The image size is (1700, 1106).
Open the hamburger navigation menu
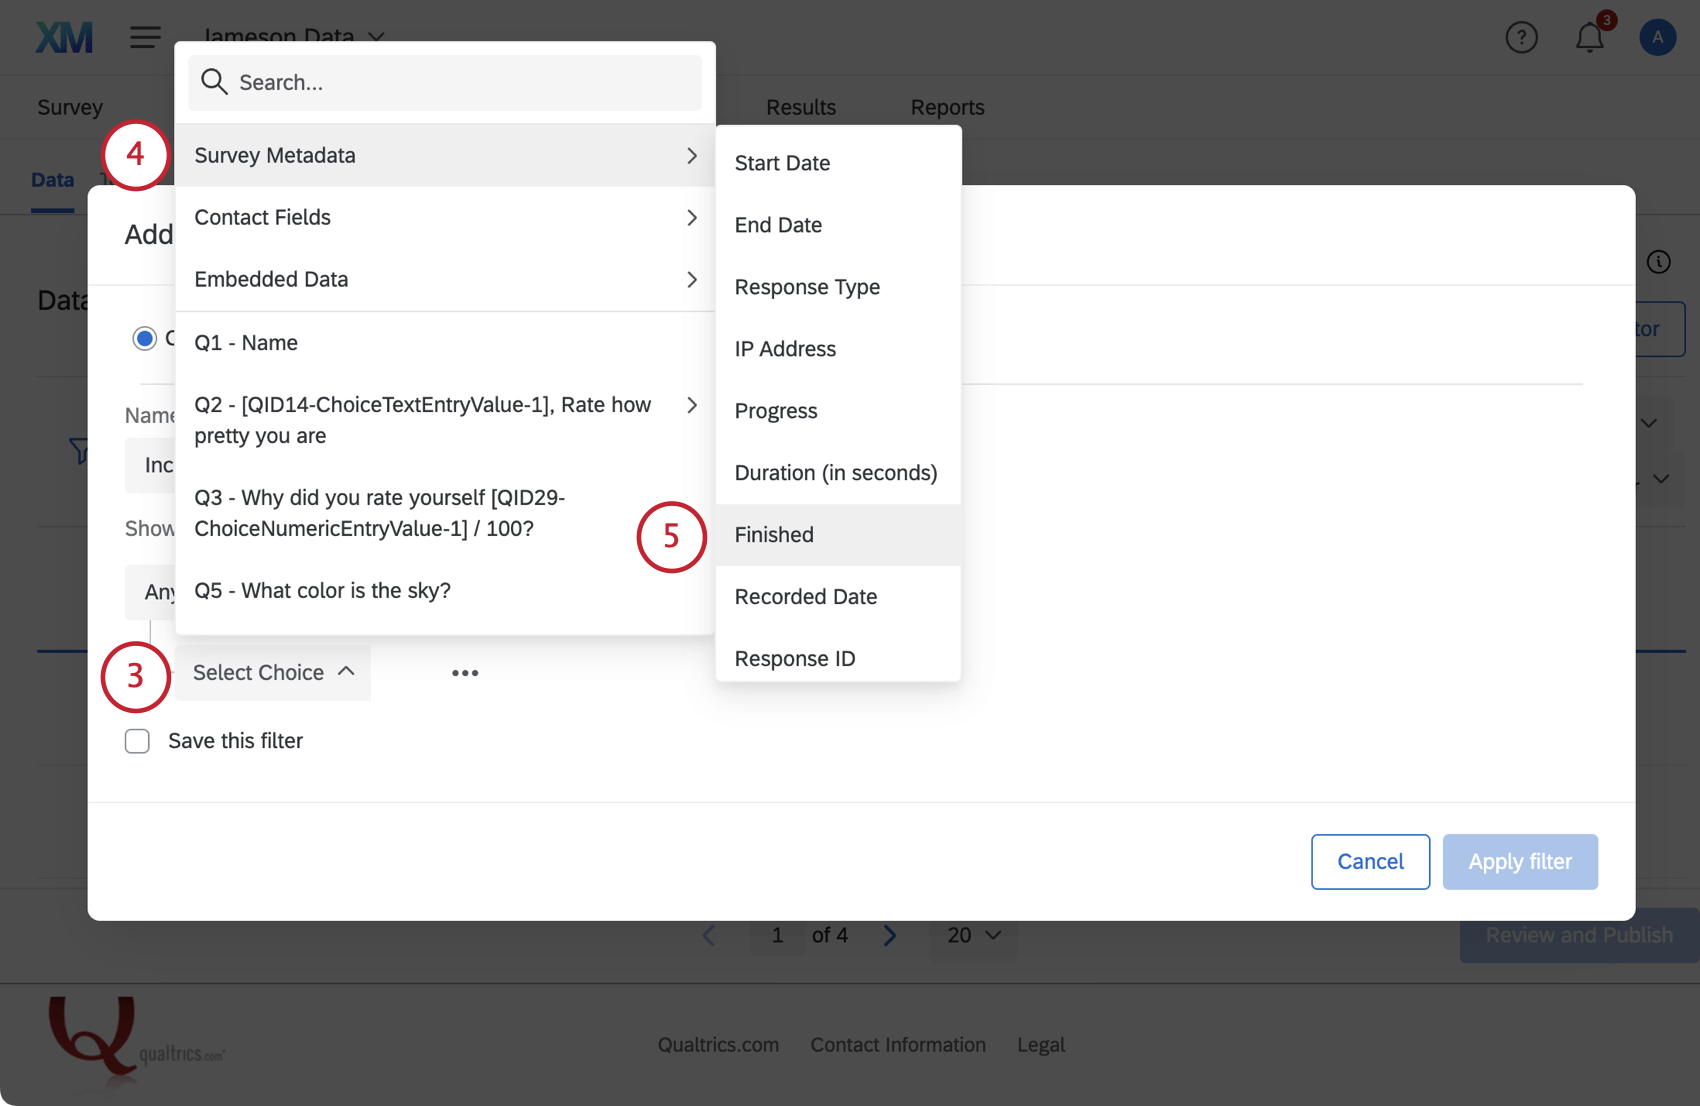(x=144, y=36)
